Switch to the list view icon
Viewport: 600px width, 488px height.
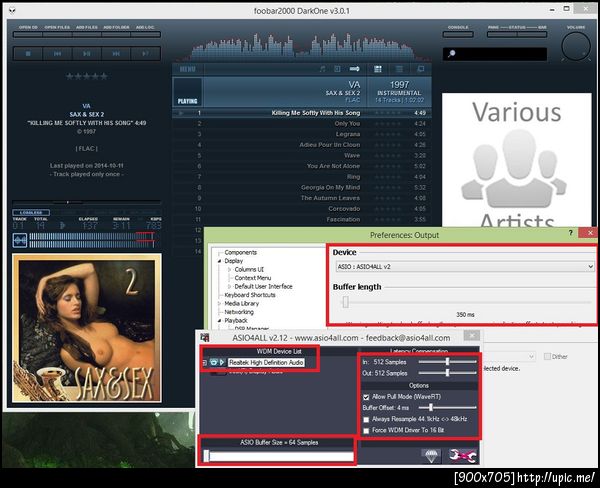(399, 69)
